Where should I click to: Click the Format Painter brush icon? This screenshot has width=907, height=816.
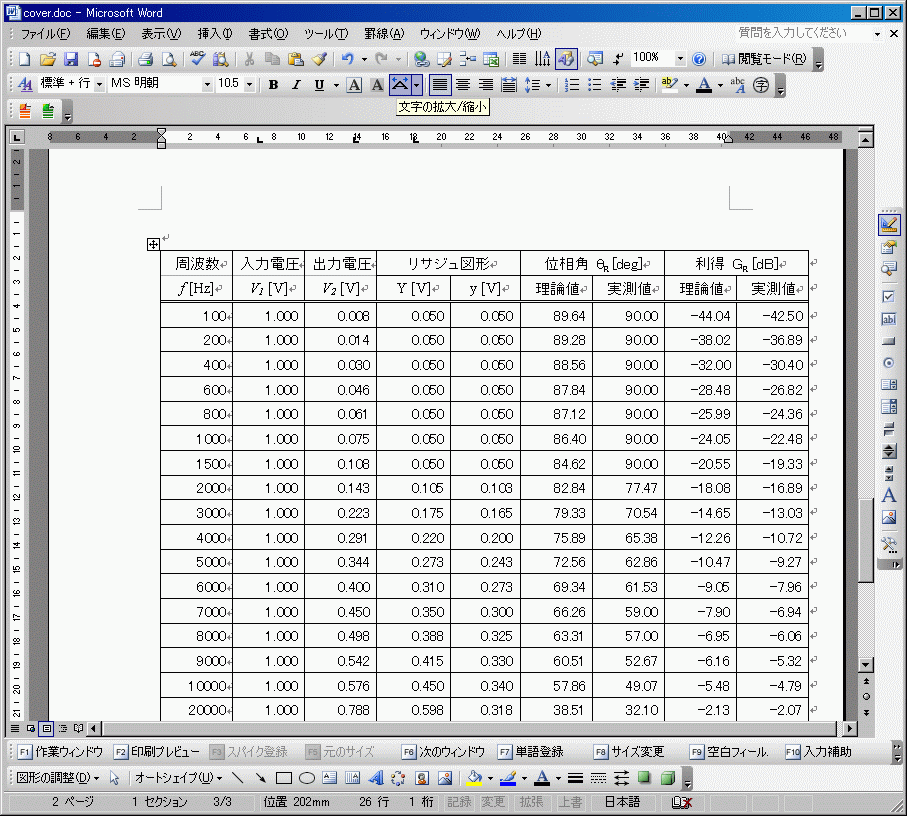[x=319, y=59]
